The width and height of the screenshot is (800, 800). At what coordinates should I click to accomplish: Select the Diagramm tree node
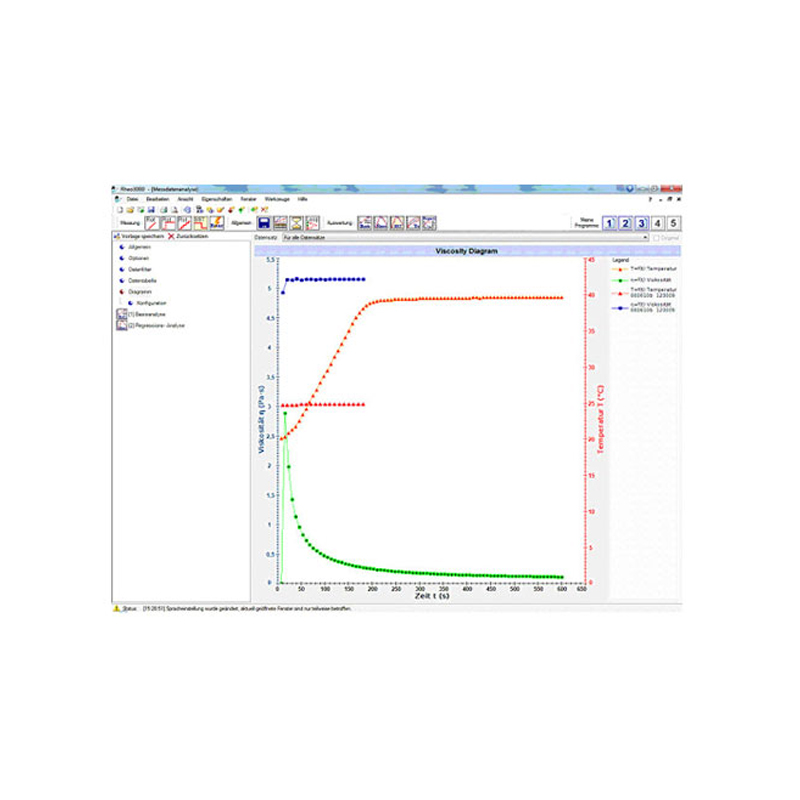pyautogui.click(x=140, y=292)
